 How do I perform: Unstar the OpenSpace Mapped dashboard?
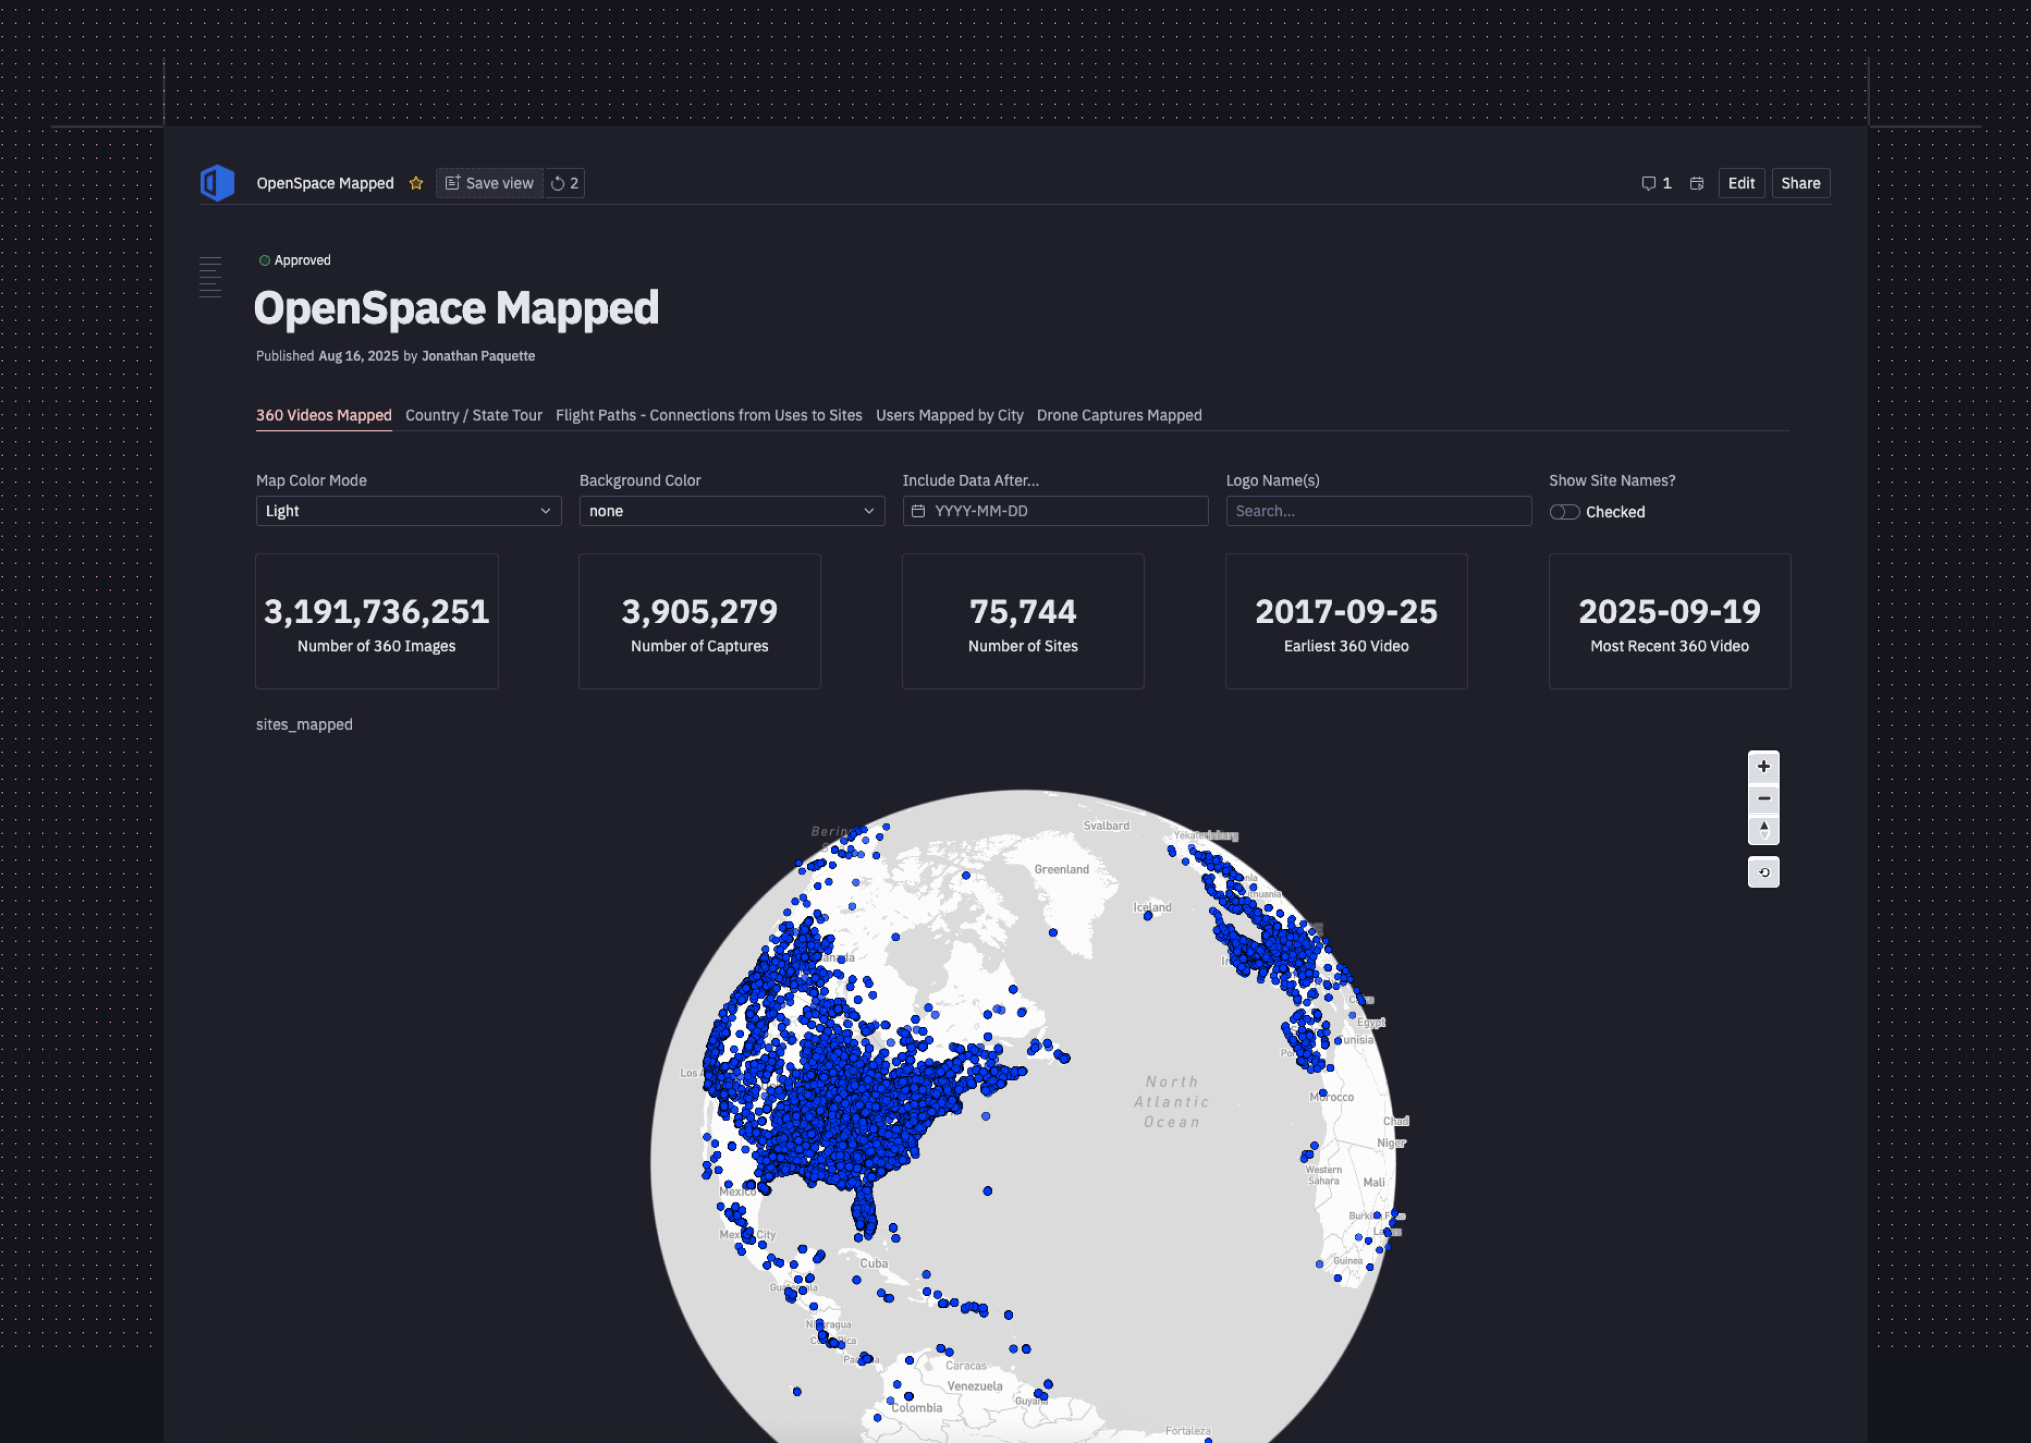[x=415, y=183]
